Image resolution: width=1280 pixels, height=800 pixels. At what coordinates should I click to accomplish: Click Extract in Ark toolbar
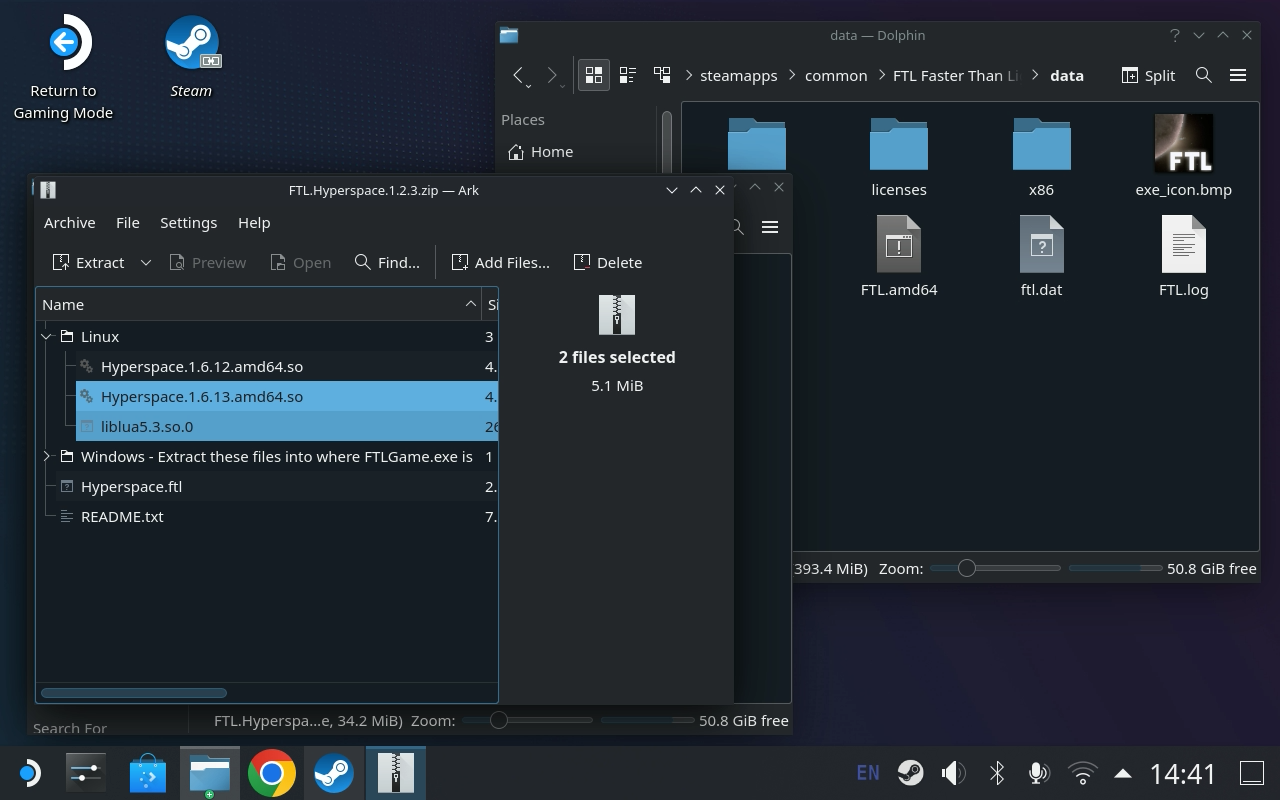[x=89, y=262]
